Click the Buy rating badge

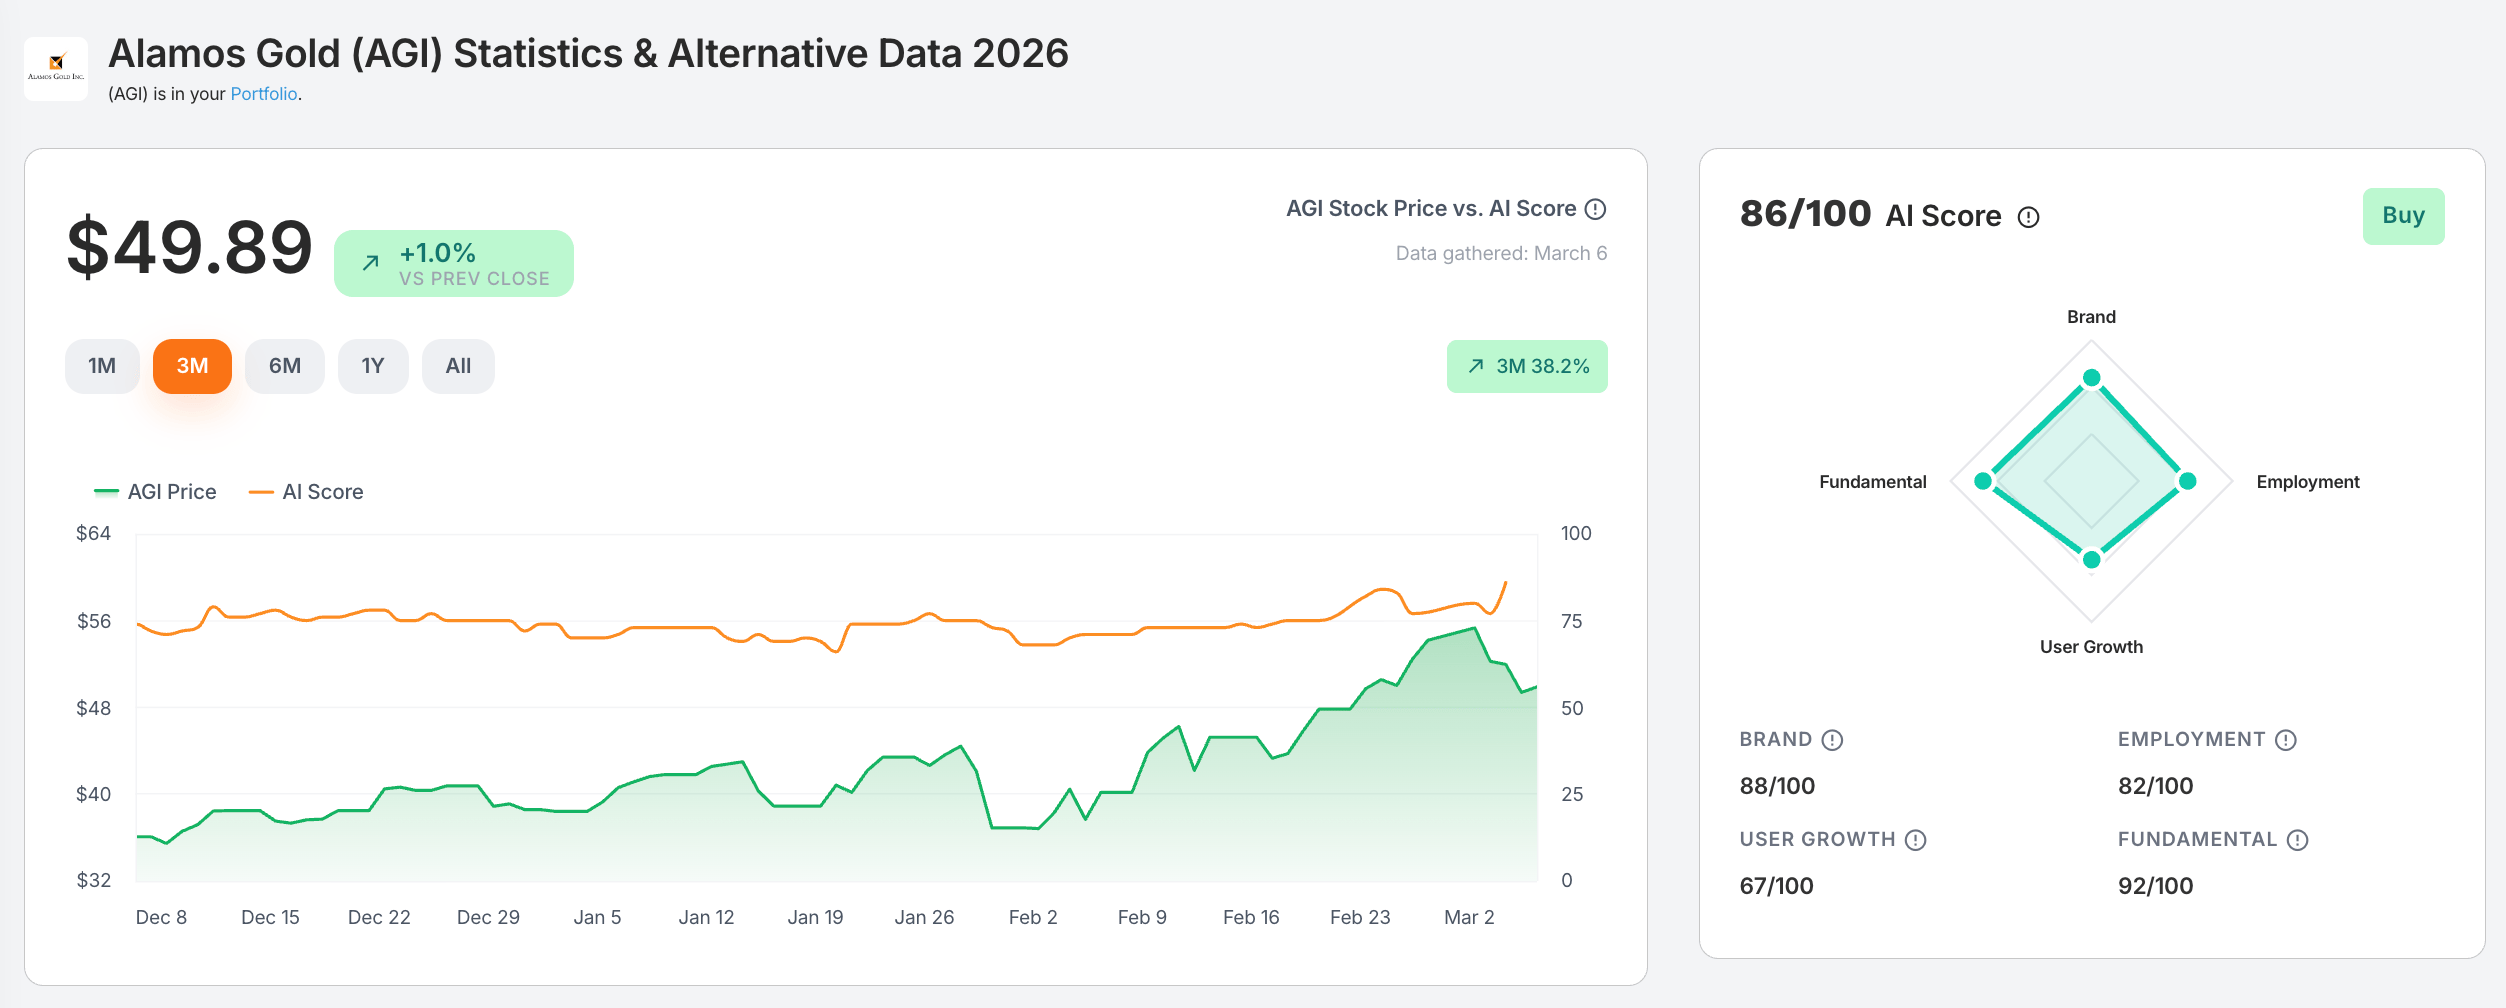[2403, 216]
